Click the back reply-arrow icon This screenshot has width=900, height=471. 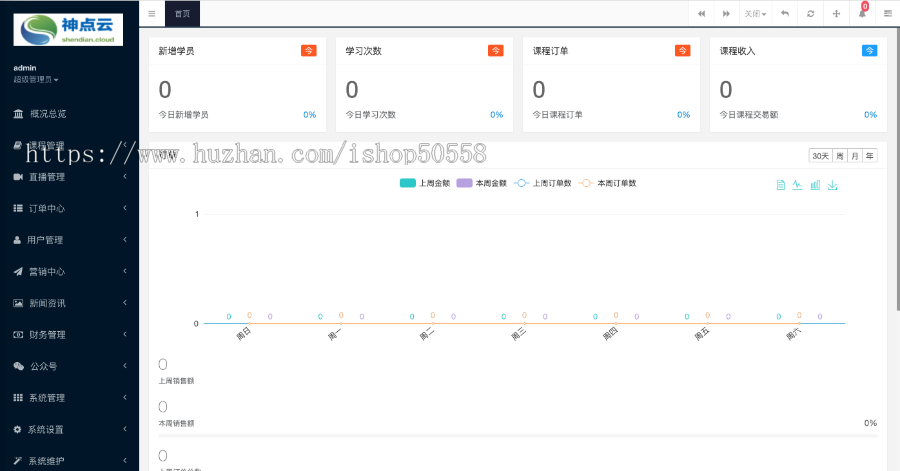[x=785, y=14]
